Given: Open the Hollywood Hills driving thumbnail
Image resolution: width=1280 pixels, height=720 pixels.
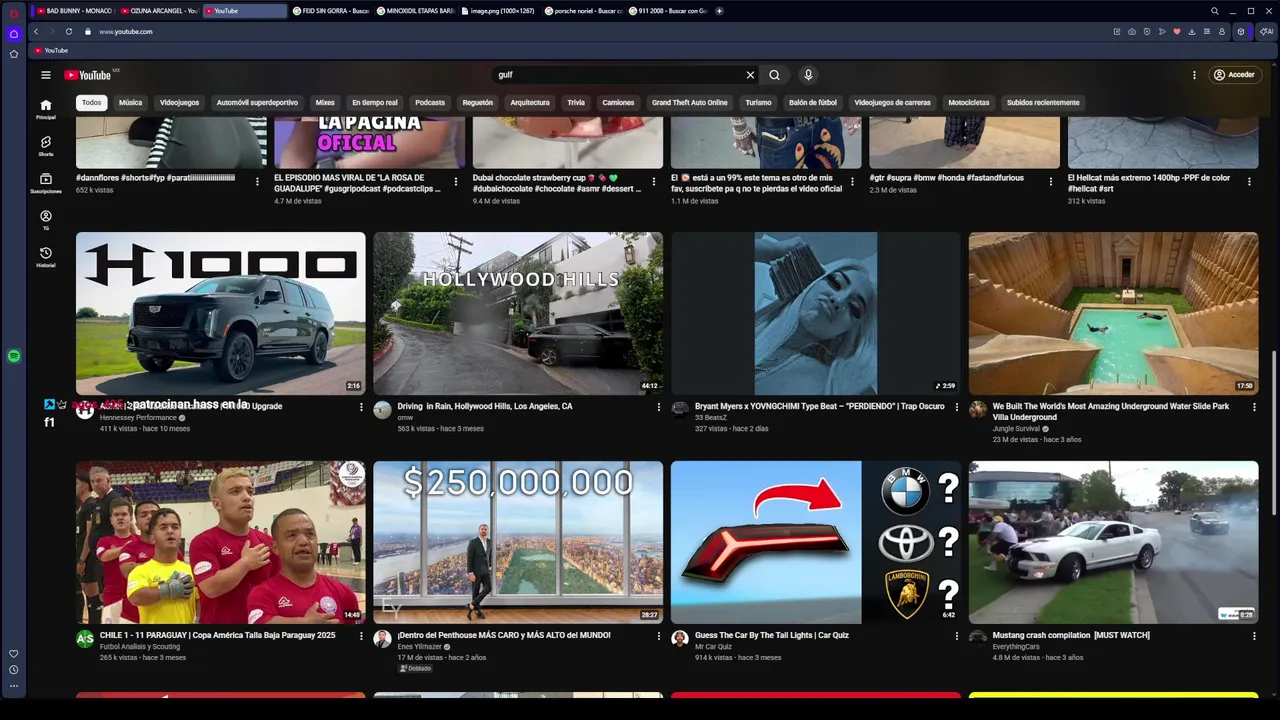Looking at the screenshot, I should 518,313.
